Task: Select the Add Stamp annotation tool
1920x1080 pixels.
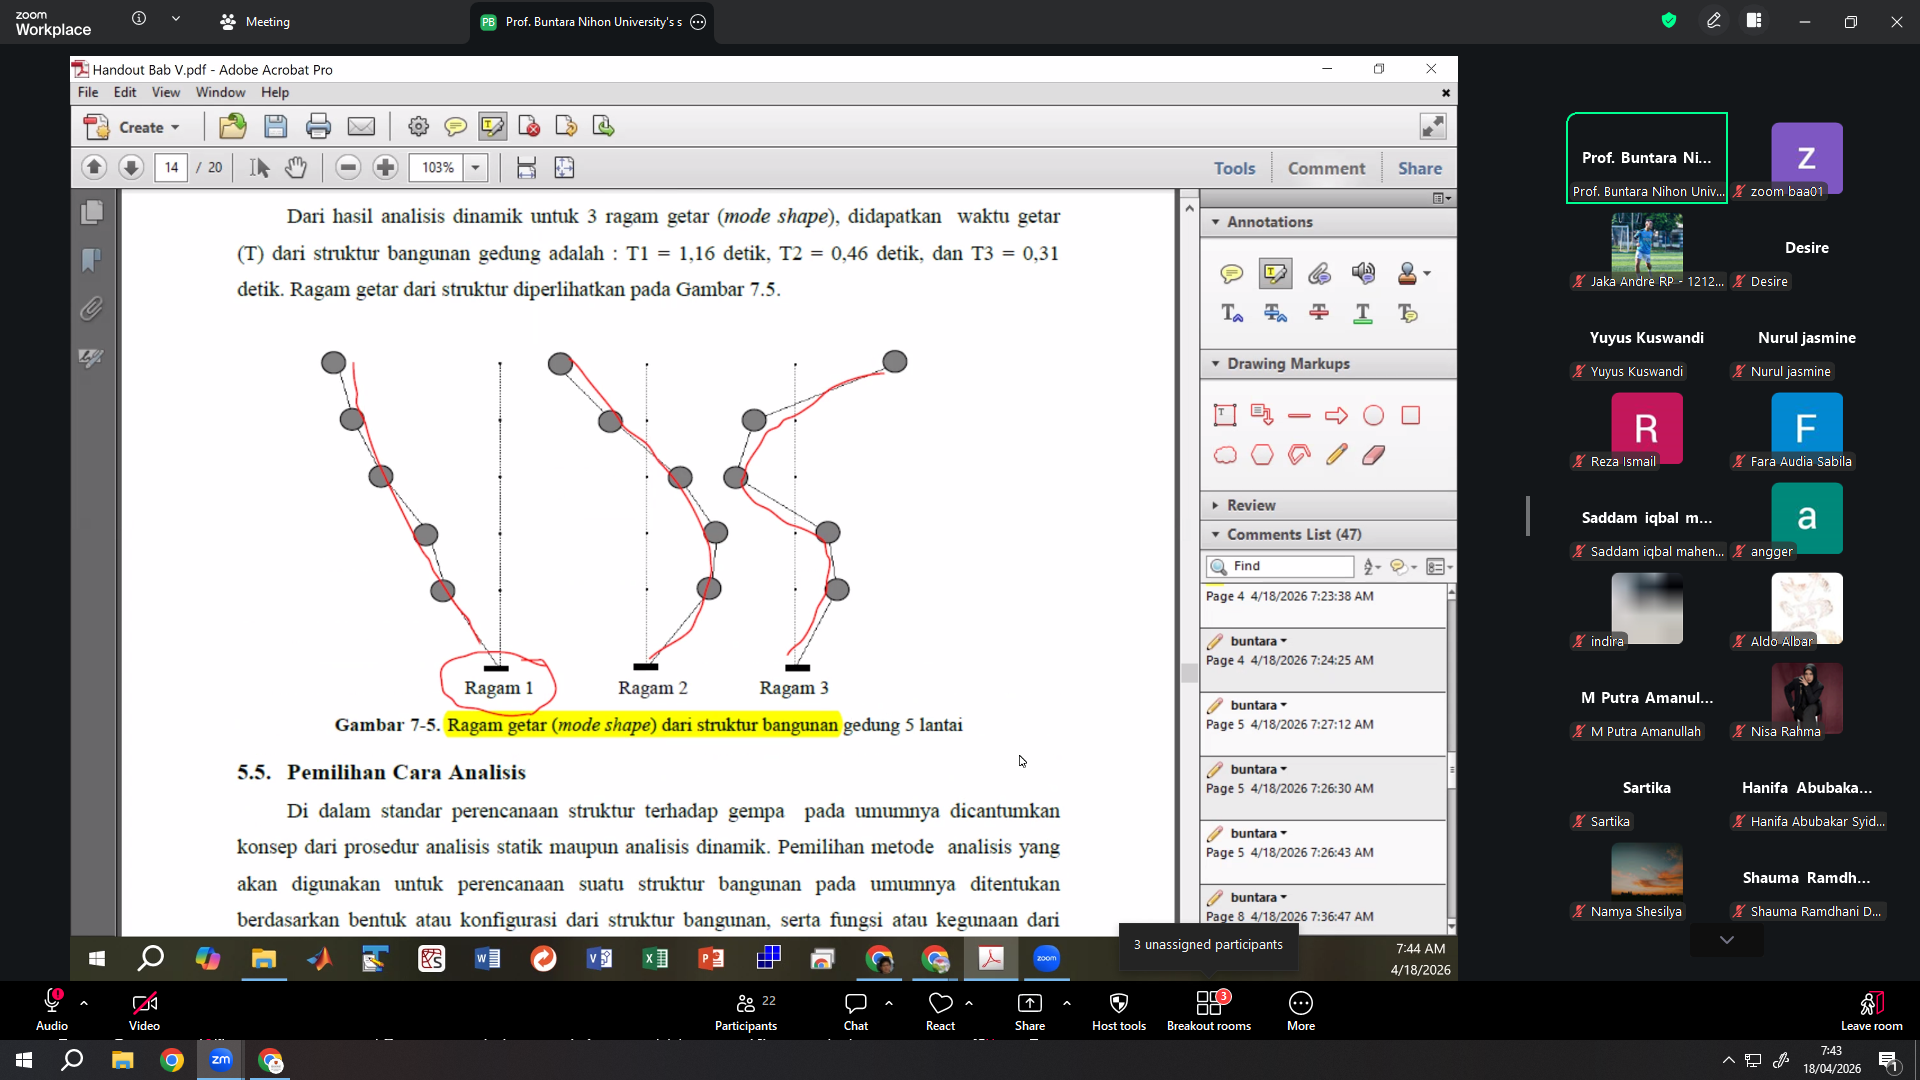Action: (x=1407, y=273)
